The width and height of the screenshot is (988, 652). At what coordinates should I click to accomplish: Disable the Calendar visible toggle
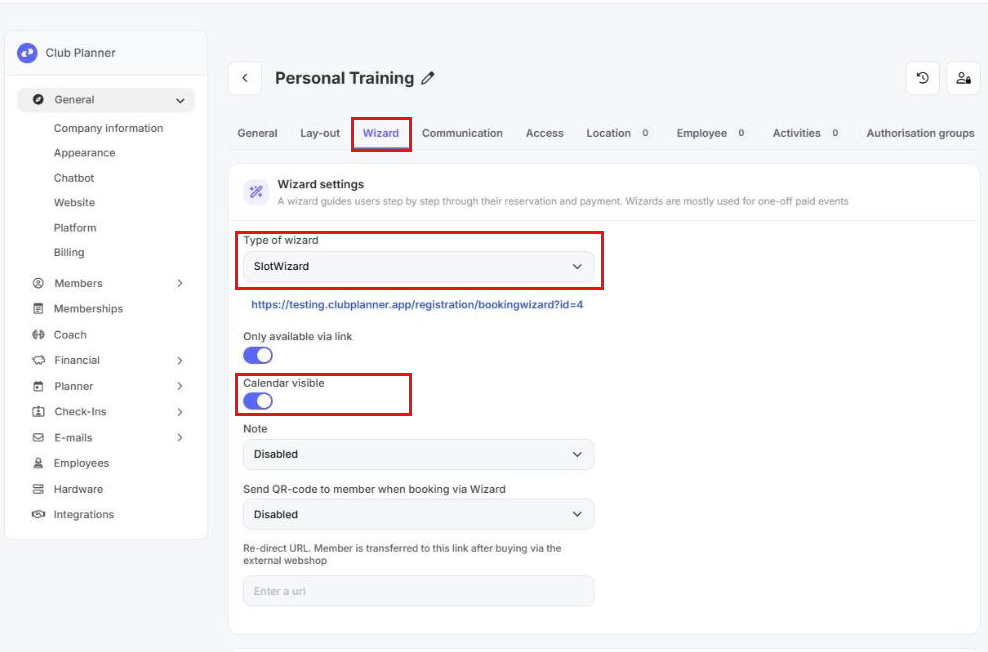pyautogui.click(x=258, y=401)
